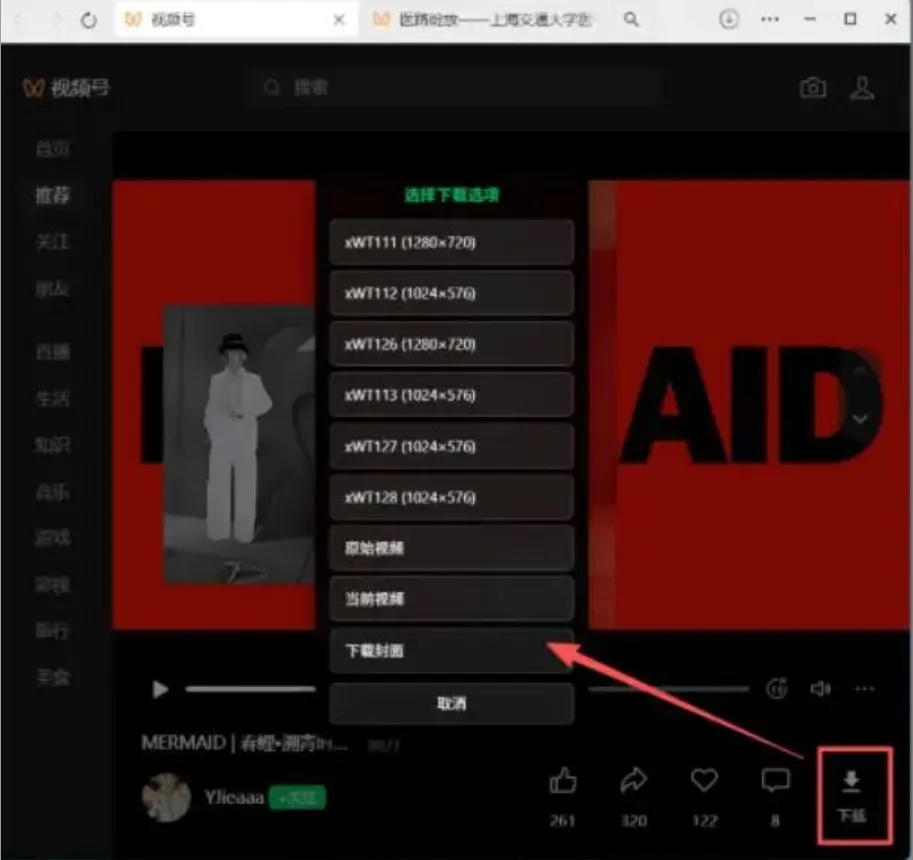This screenshot has width=913, height=860.
Task: Select 原始视频 to download original video
Action: [452, 548]
